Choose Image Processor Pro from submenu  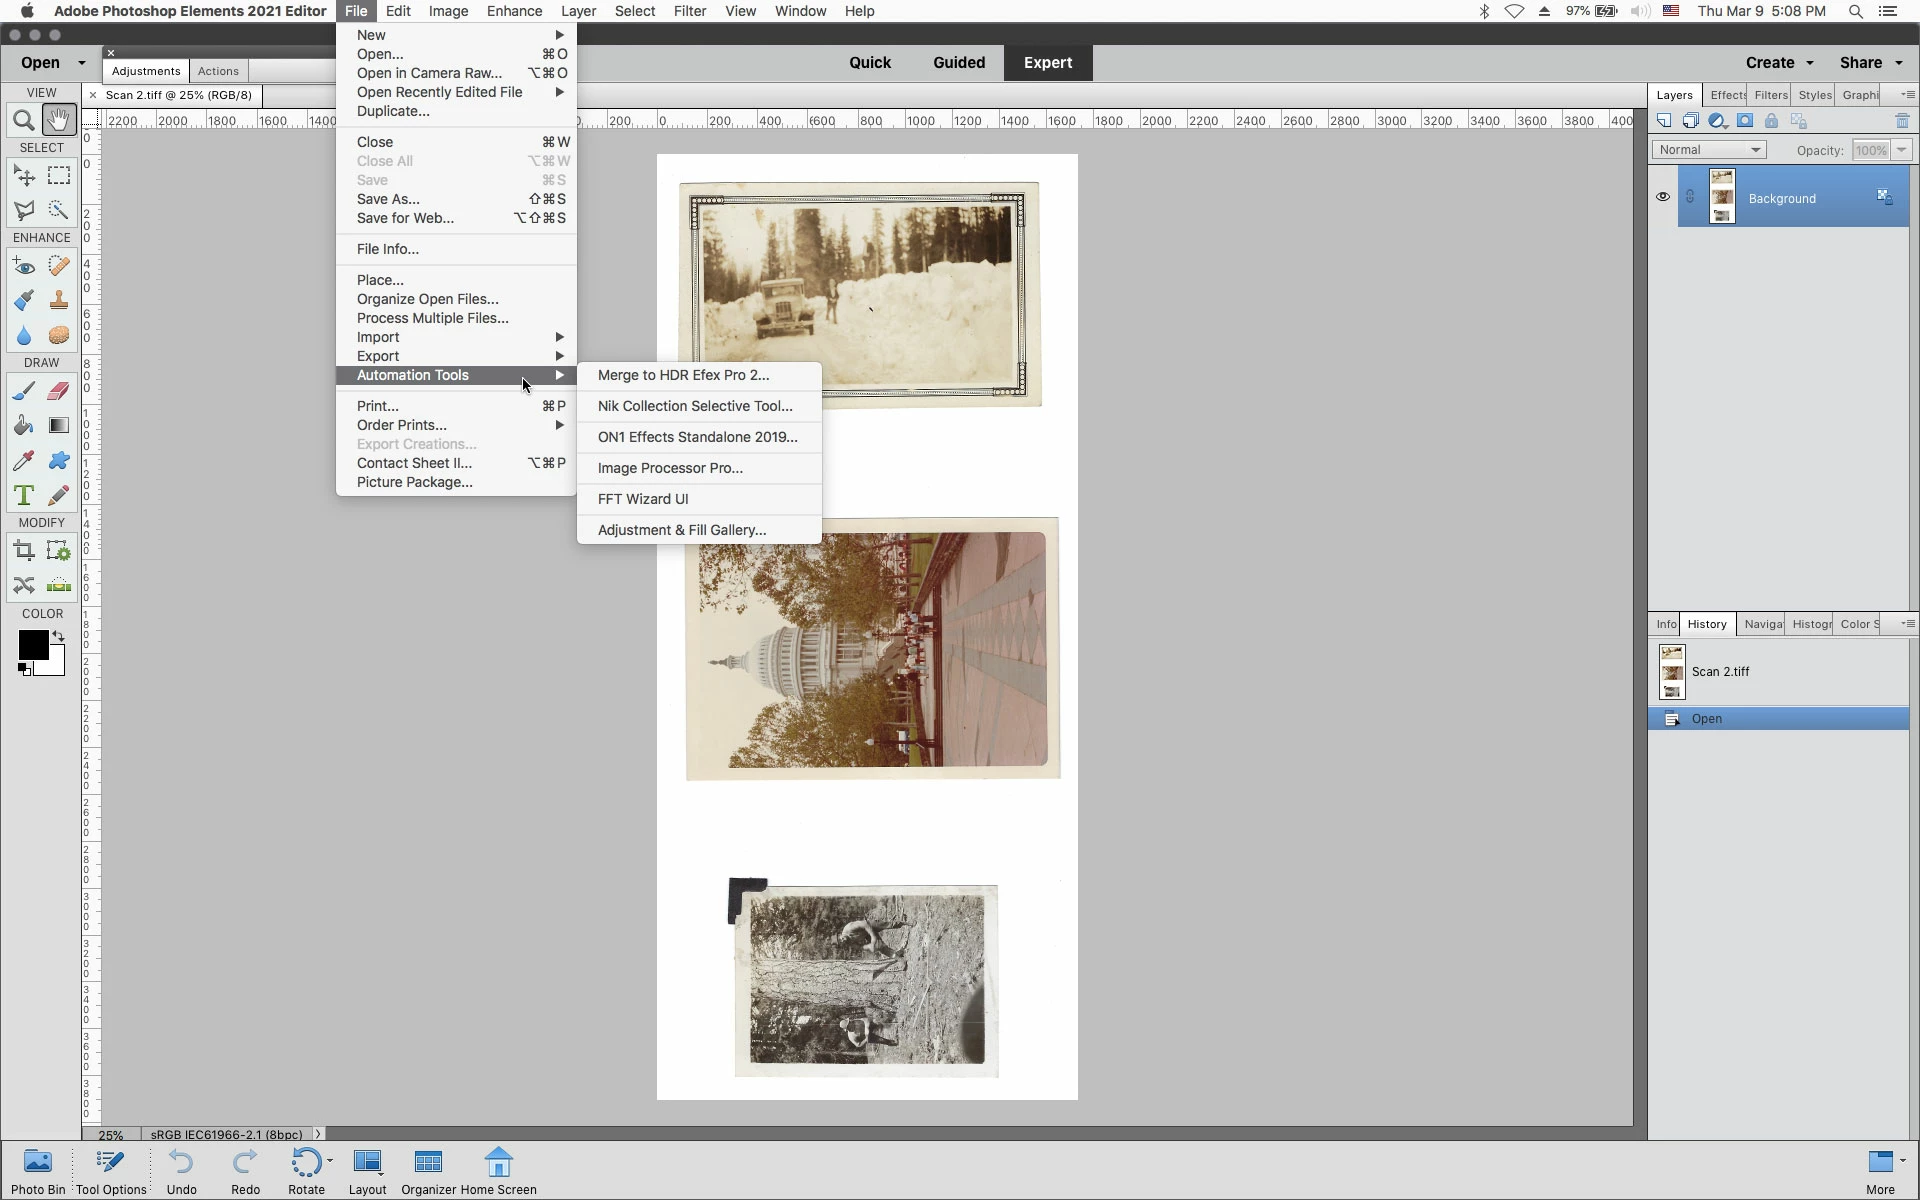[669, 468]
